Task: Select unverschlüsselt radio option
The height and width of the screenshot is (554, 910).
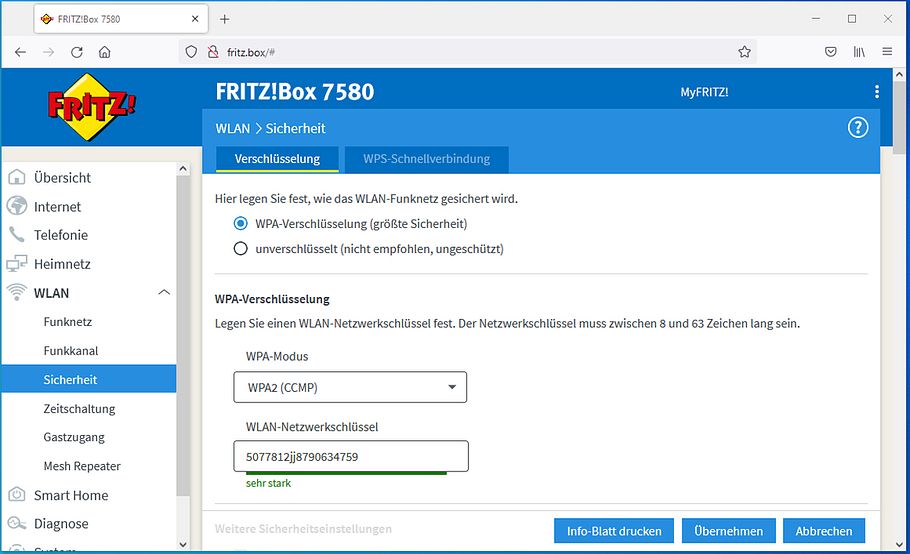Action: (240, 249)
